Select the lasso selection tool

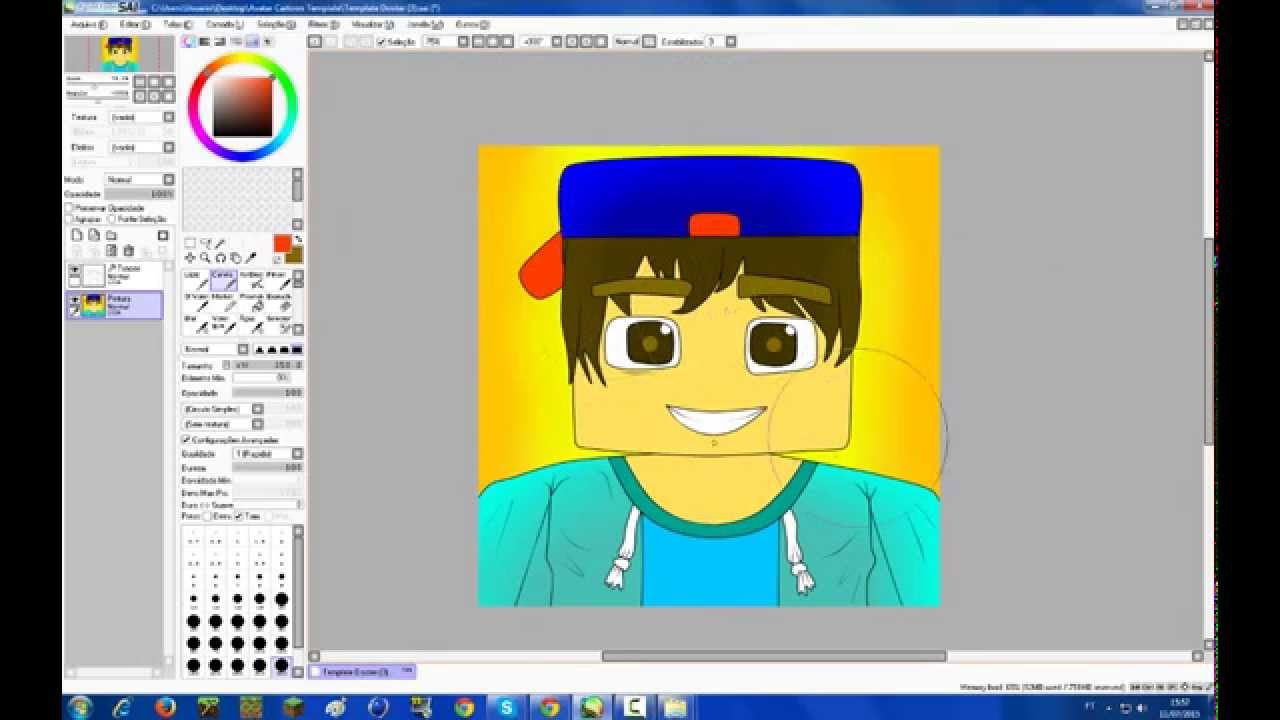click(205, 243)
